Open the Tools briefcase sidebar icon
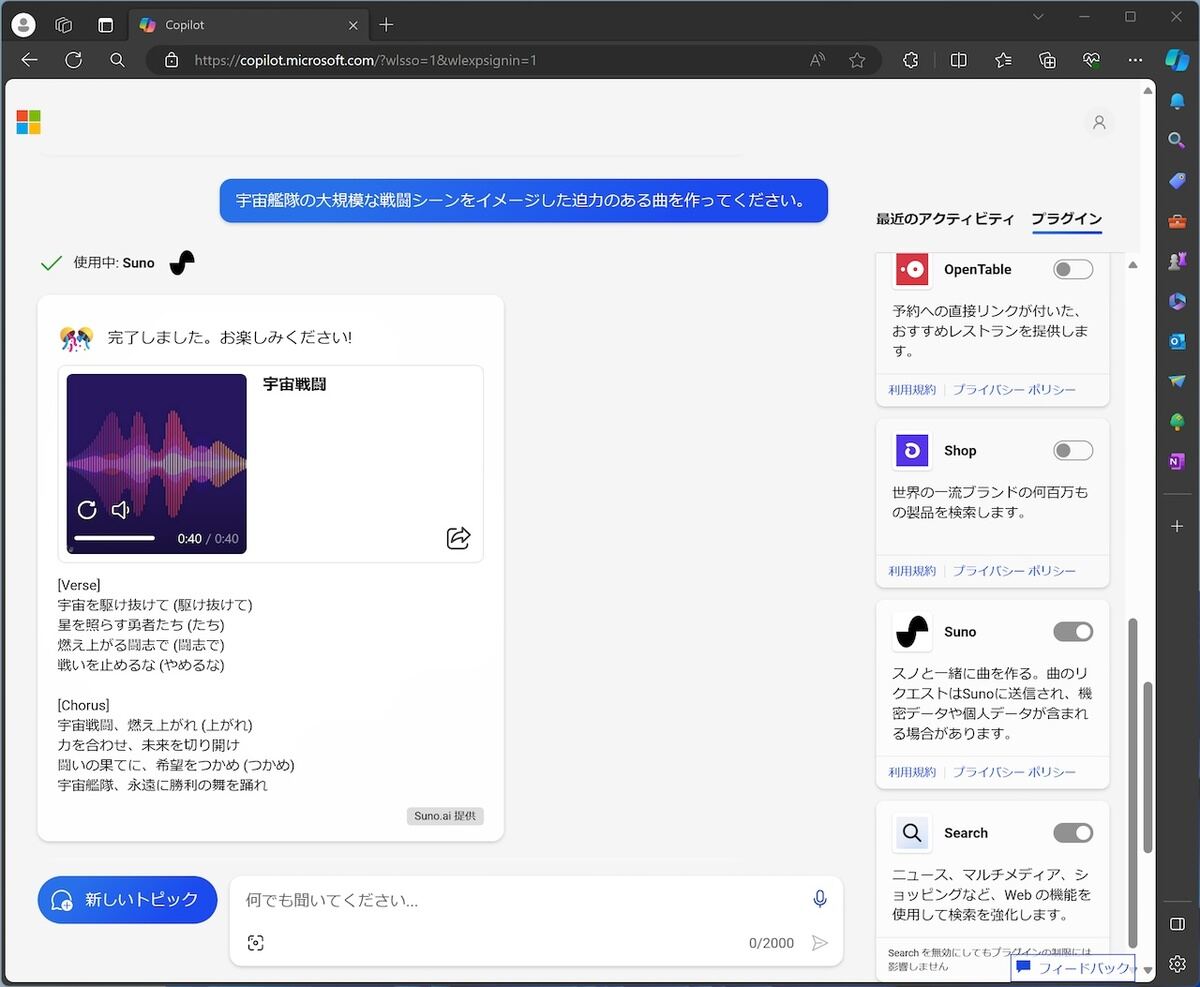1200x987 pixels. (1177, 221)
